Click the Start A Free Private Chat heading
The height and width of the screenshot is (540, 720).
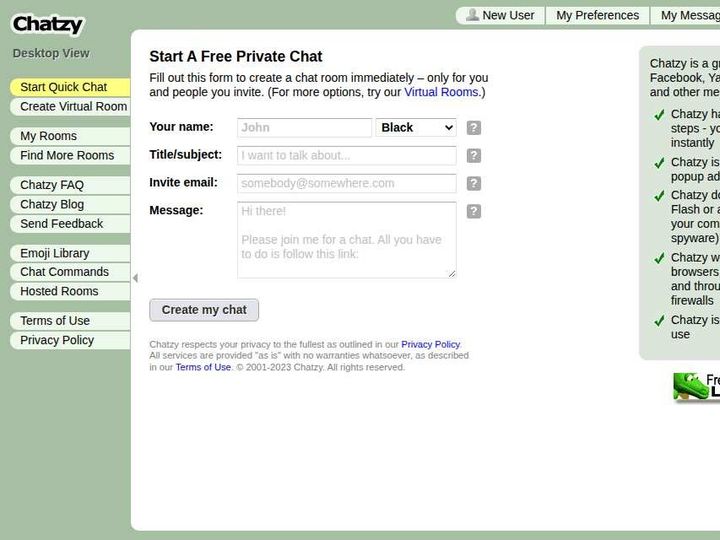pos(236,56)
